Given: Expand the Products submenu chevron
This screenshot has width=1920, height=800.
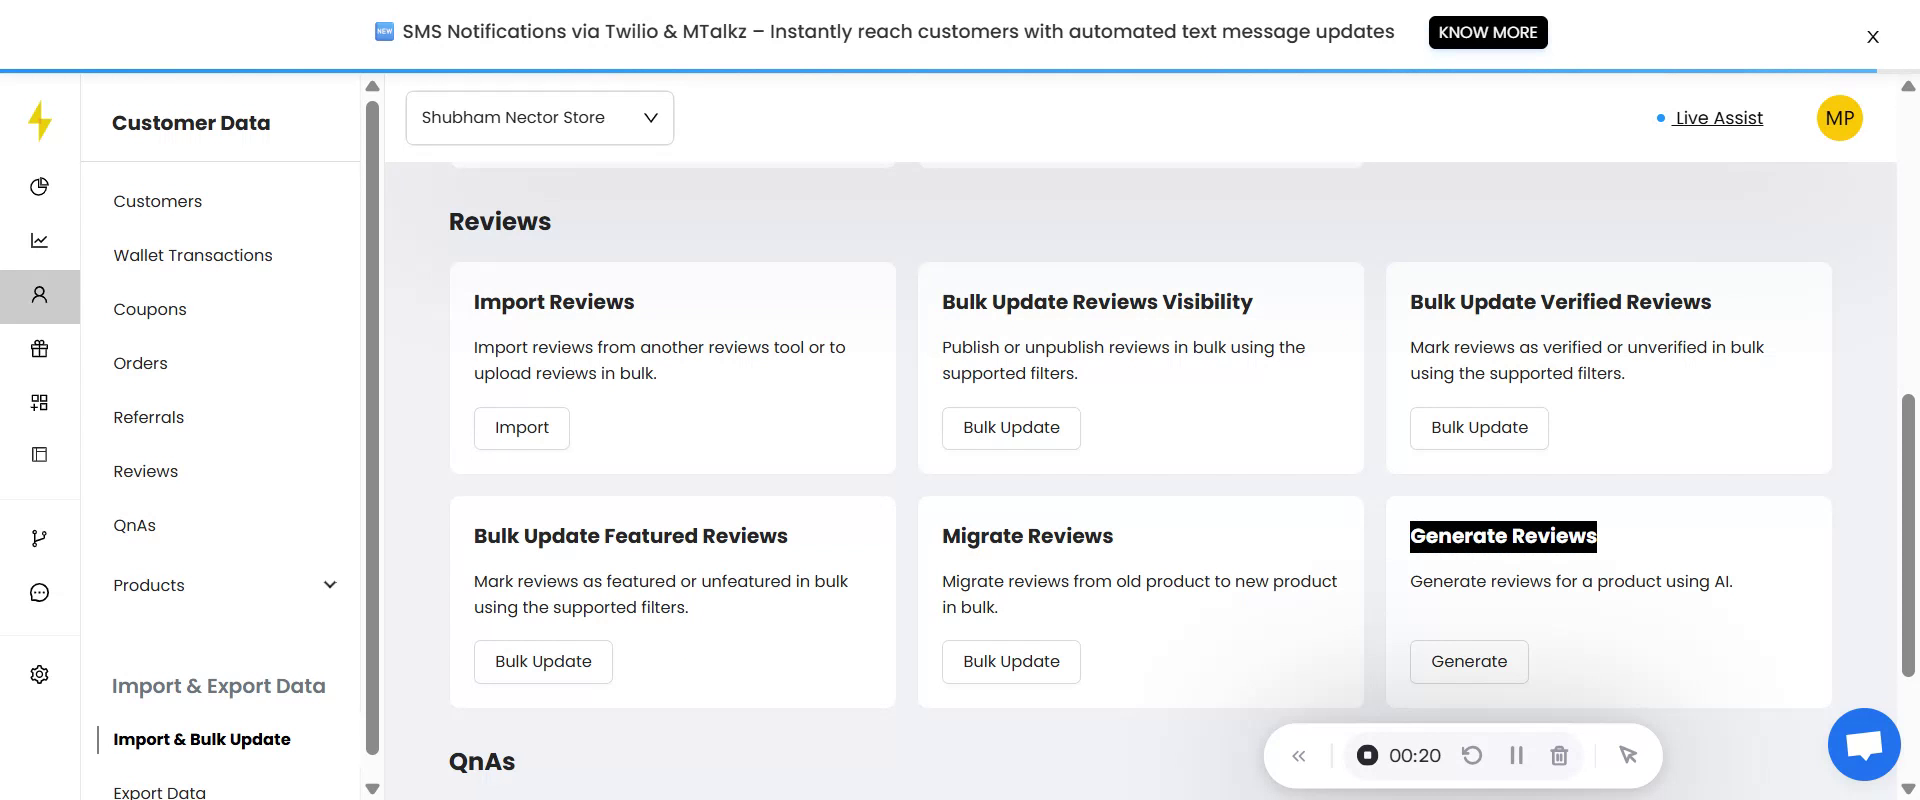Looking at the screenshot, I should click(330, 585).
